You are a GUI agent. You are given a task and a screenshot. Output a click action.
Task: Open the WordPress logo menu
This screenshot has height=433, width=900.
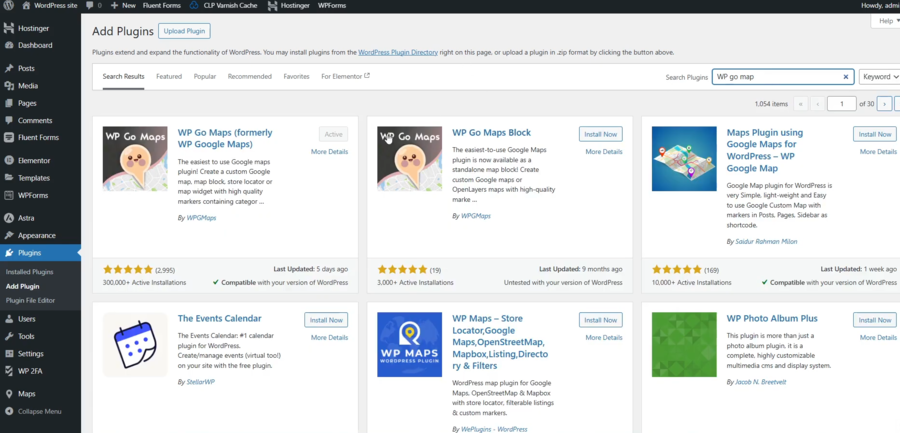(x=9, y=5)
